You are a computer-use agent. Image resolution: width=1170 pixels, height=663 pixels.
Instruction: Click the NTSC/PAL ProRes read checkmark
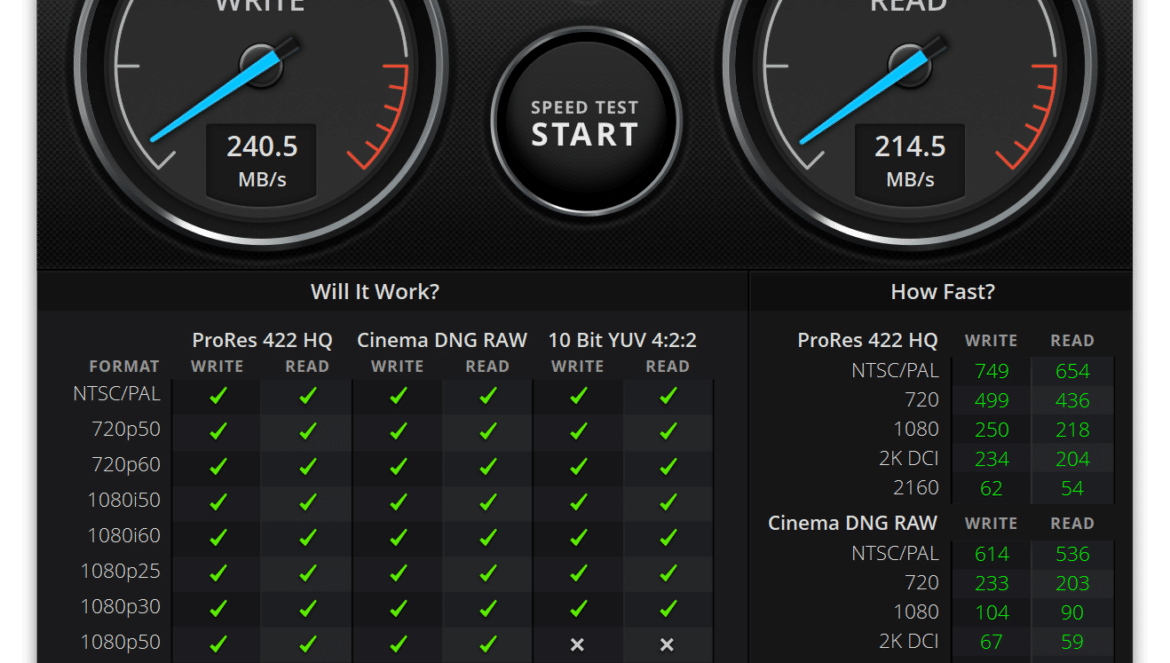307,395
